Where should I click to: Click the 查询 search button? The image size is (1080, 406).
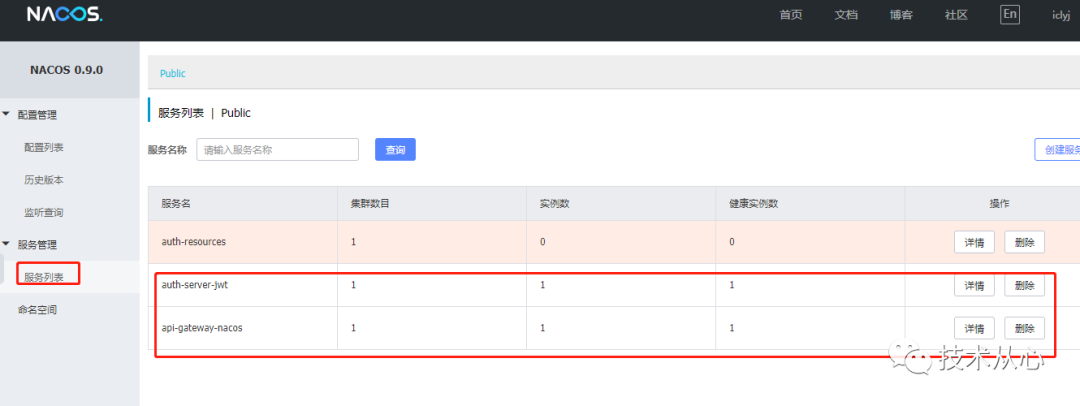click(x=395, y=150)
